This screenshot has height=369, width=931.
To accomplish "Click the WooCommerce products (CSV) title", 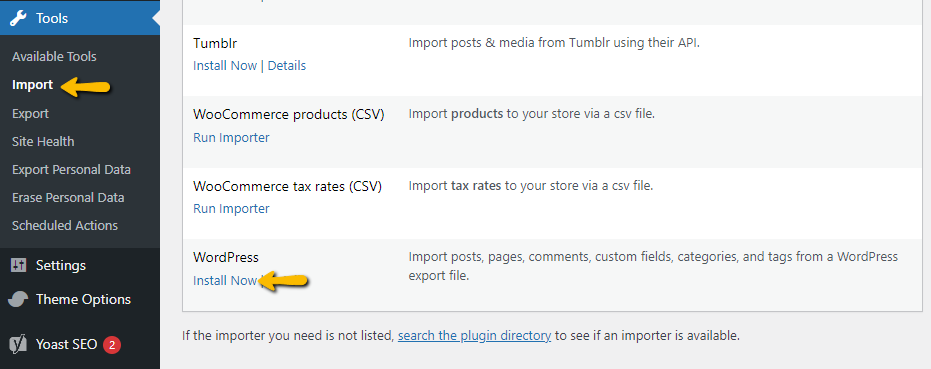I will 289,115.
